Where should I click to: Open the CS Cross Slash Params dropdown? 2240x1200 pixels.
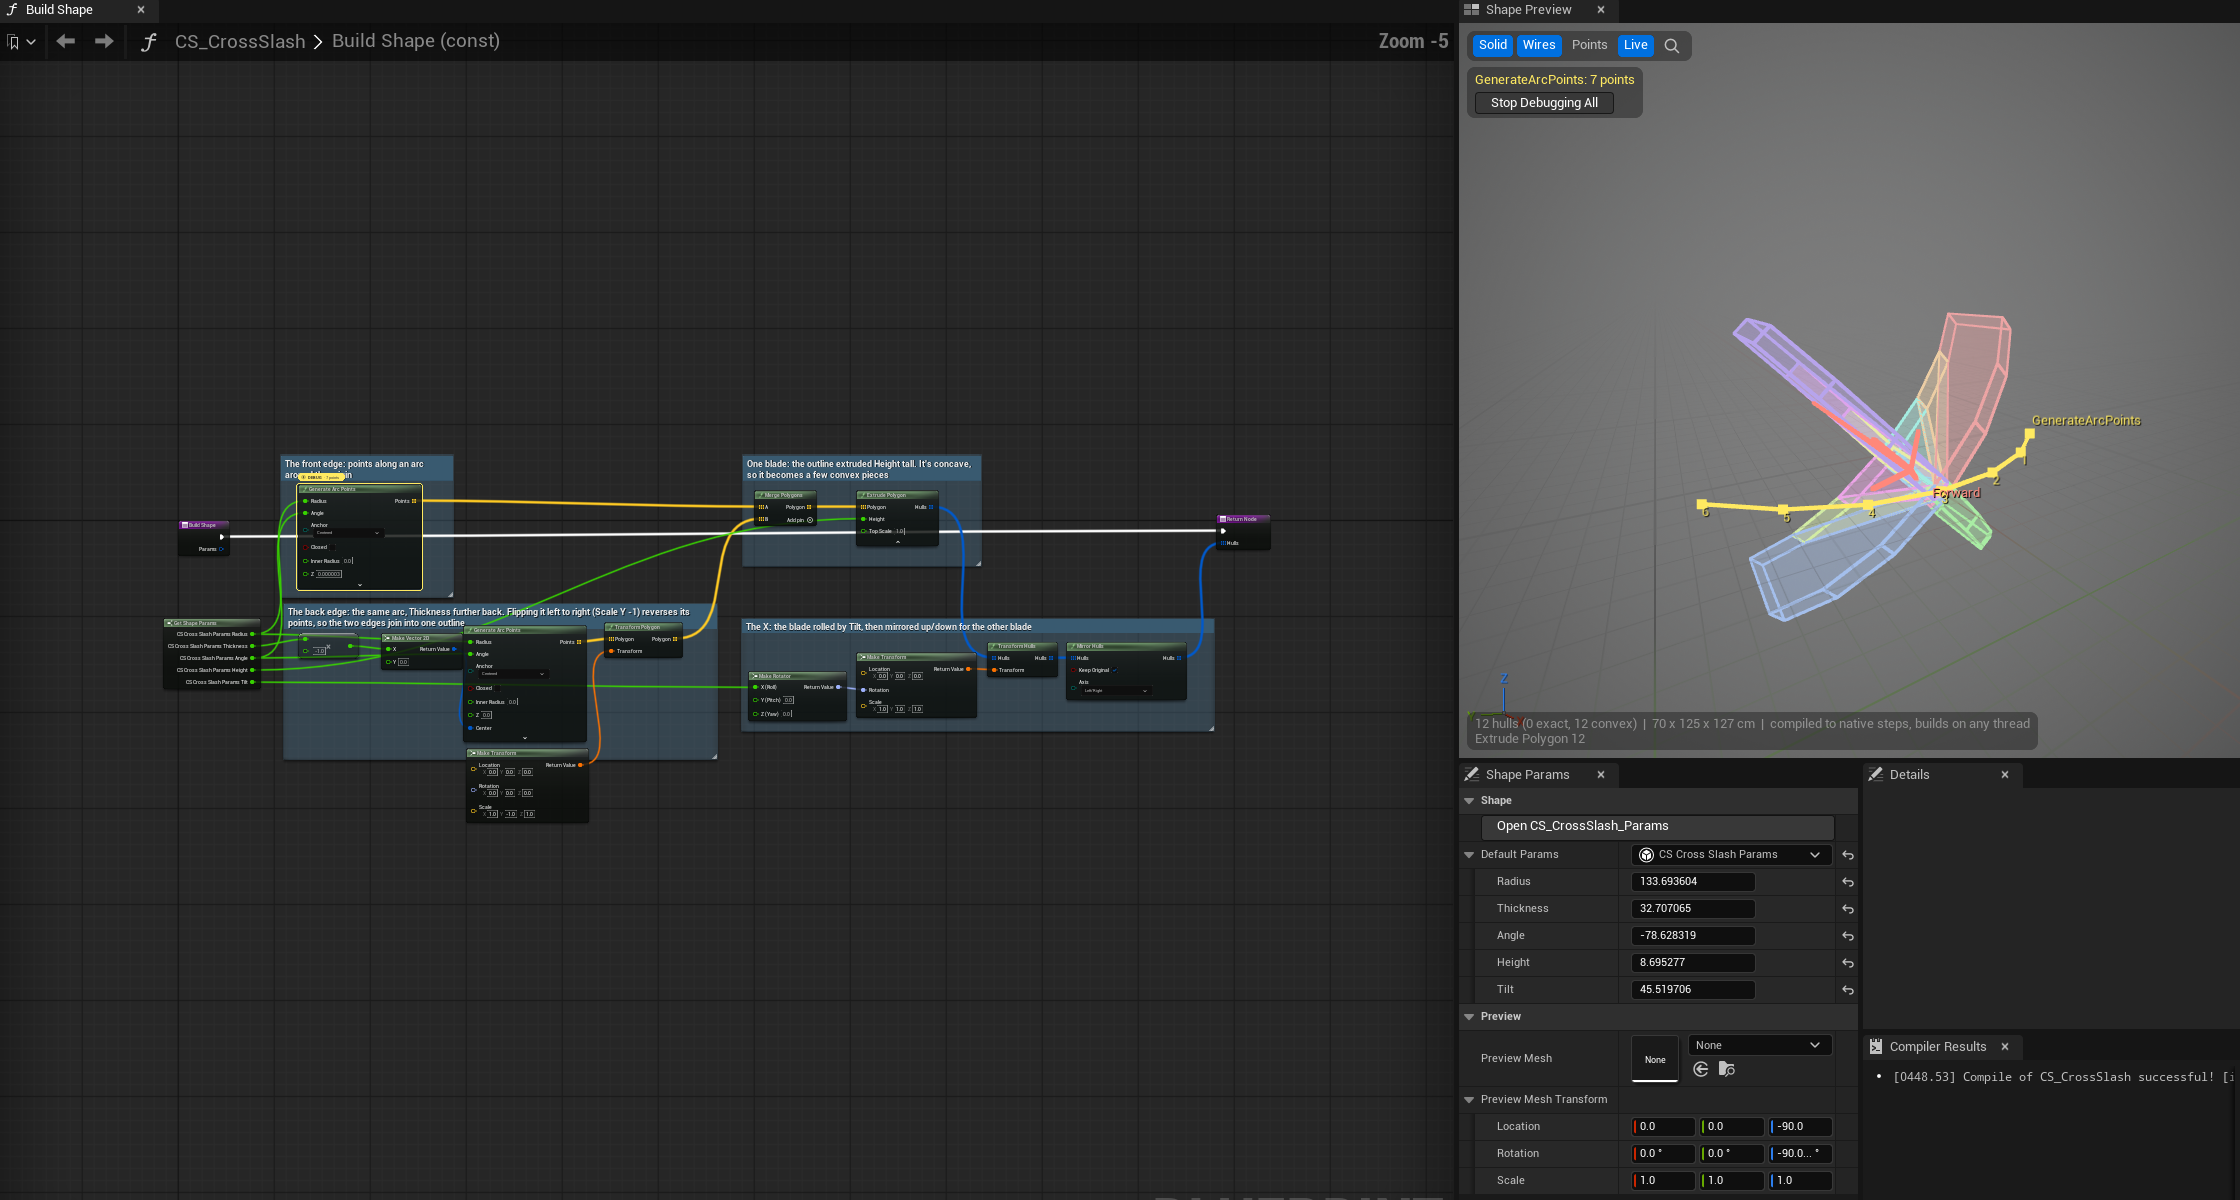point(1731,855)
